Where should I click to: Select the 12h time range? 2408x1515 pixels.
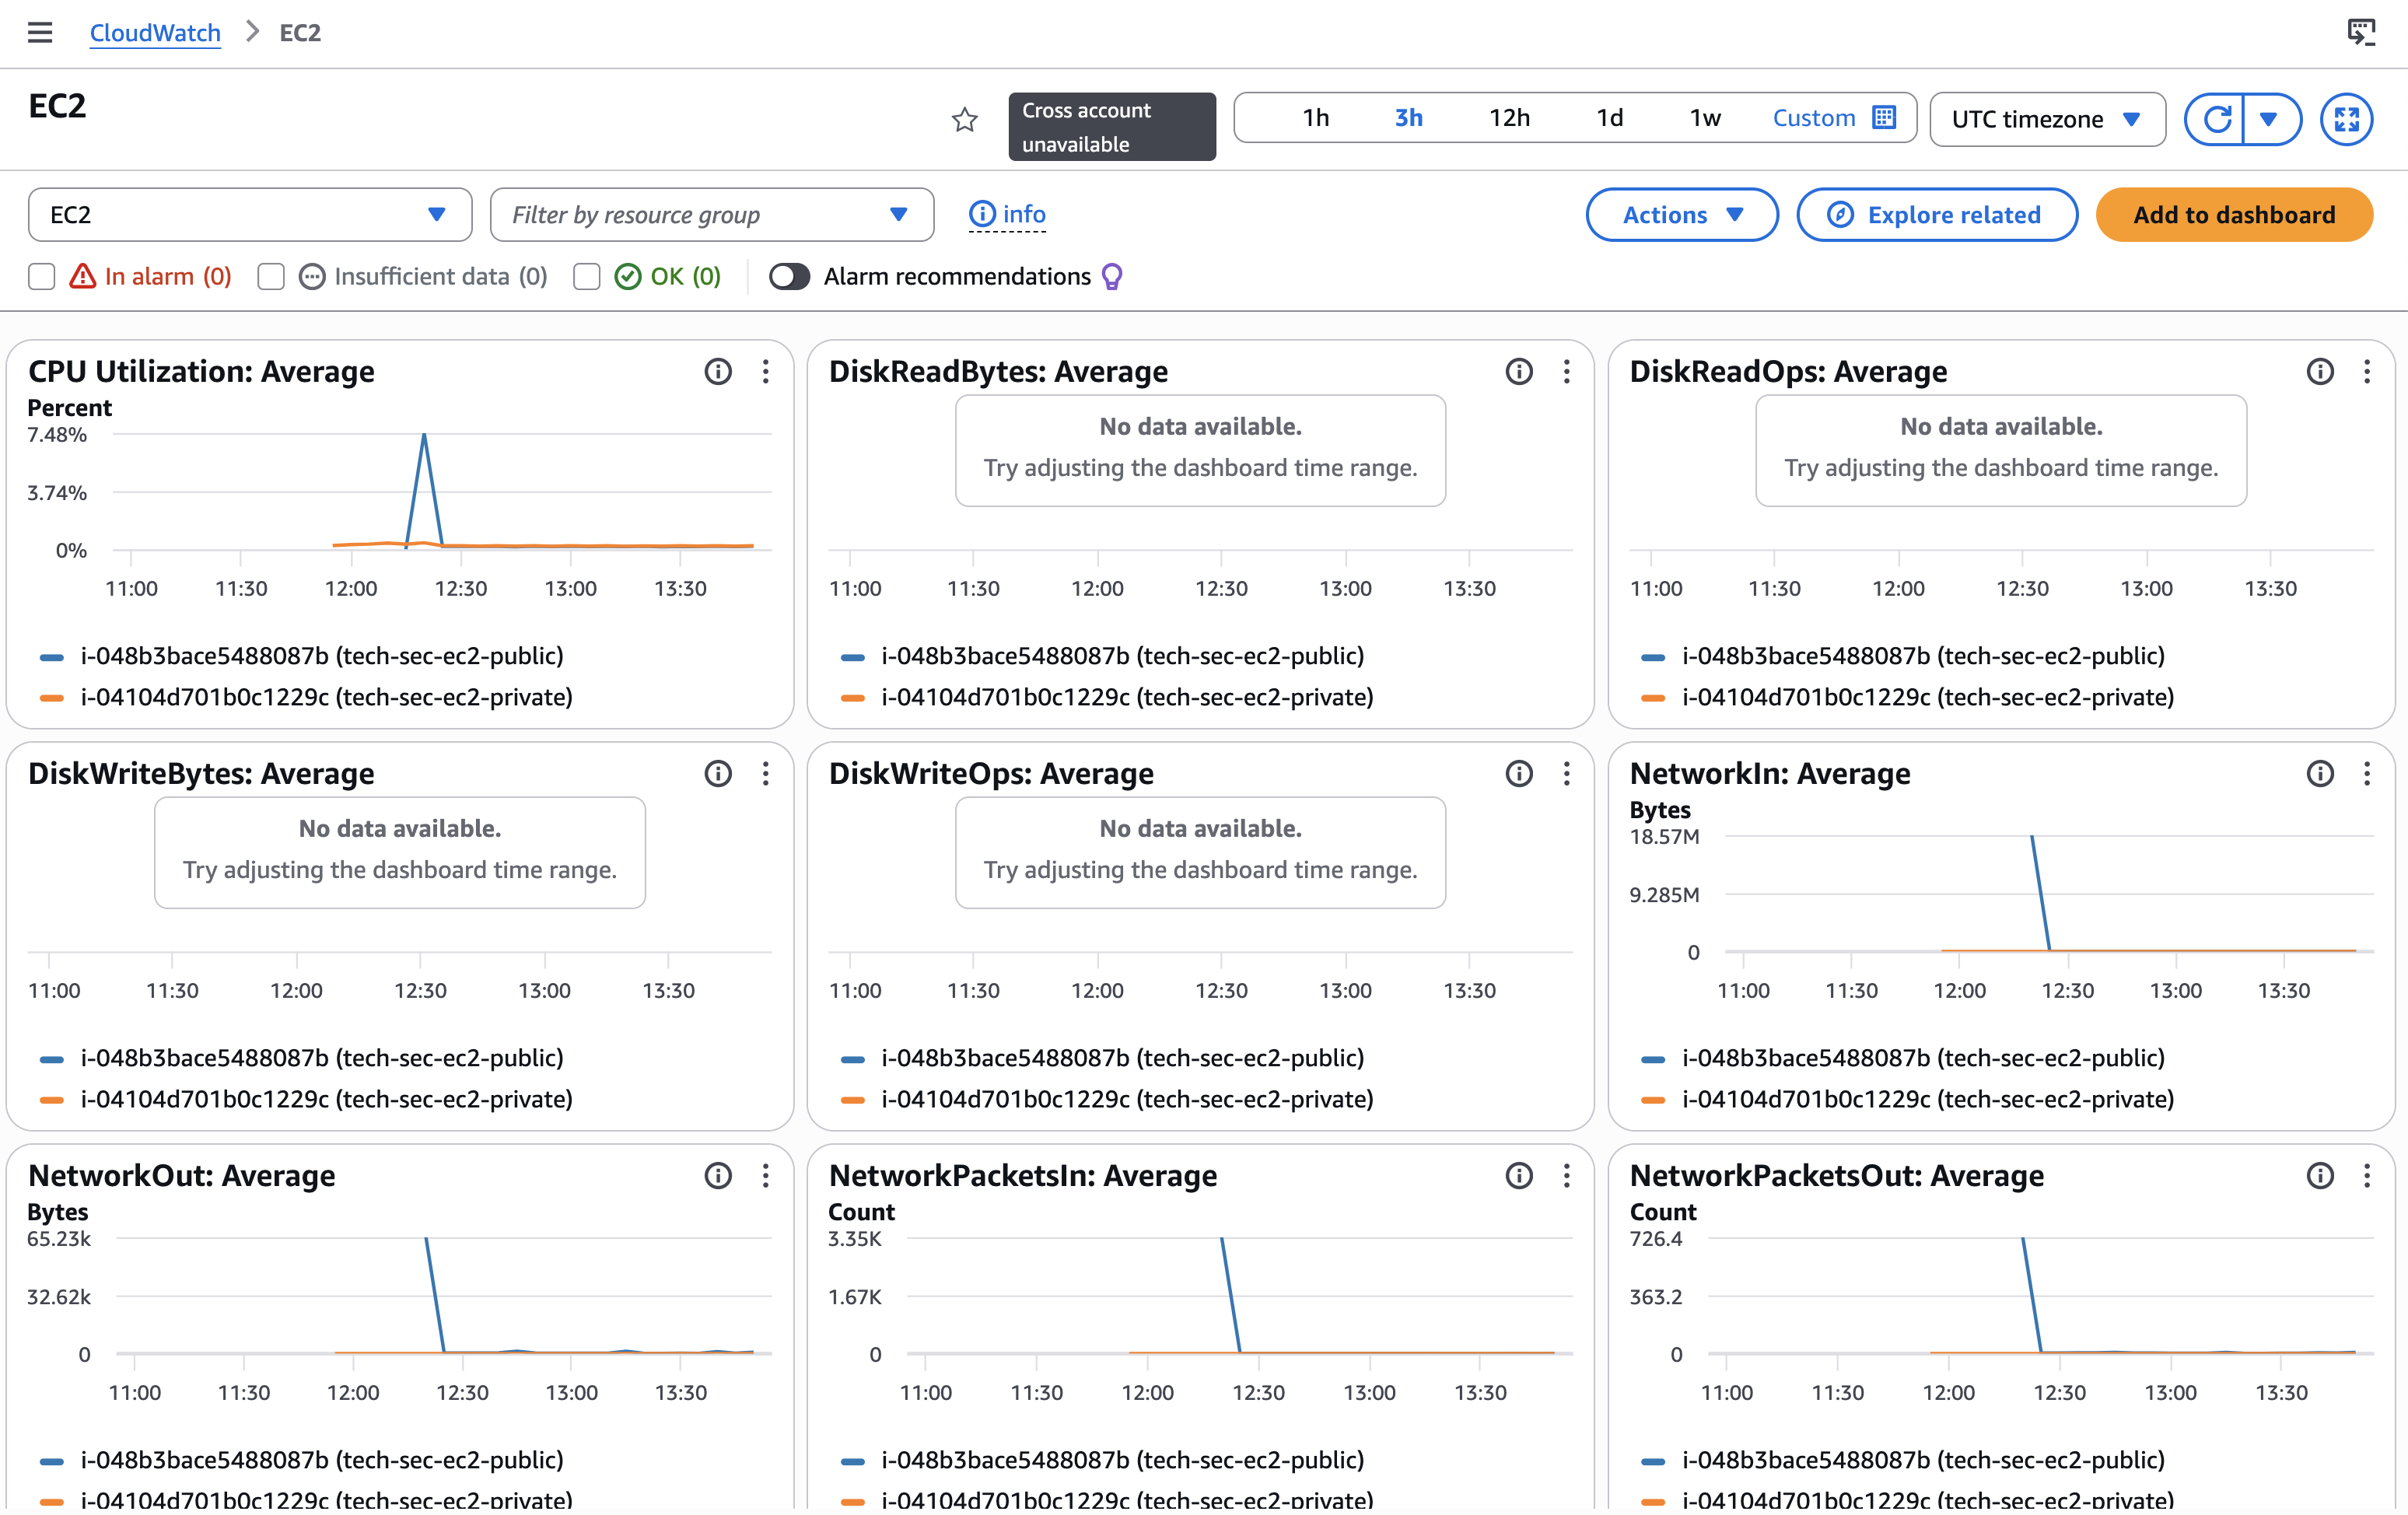click(x=1509, y=117)
